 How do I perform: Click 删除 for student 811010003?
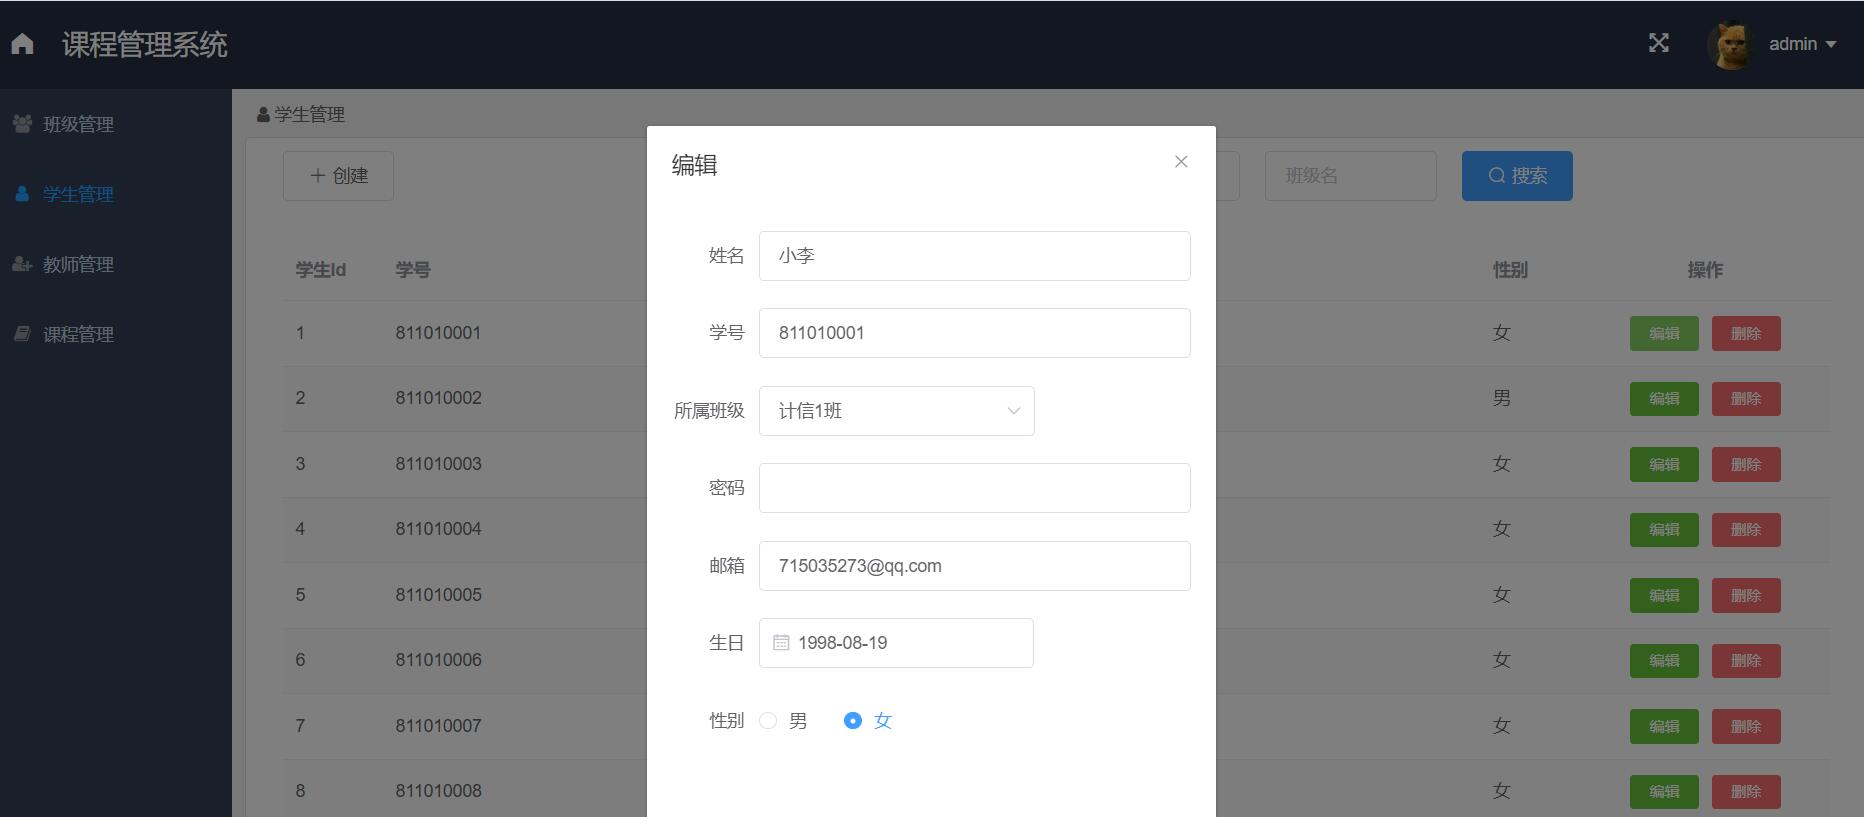click(1746, 465)
